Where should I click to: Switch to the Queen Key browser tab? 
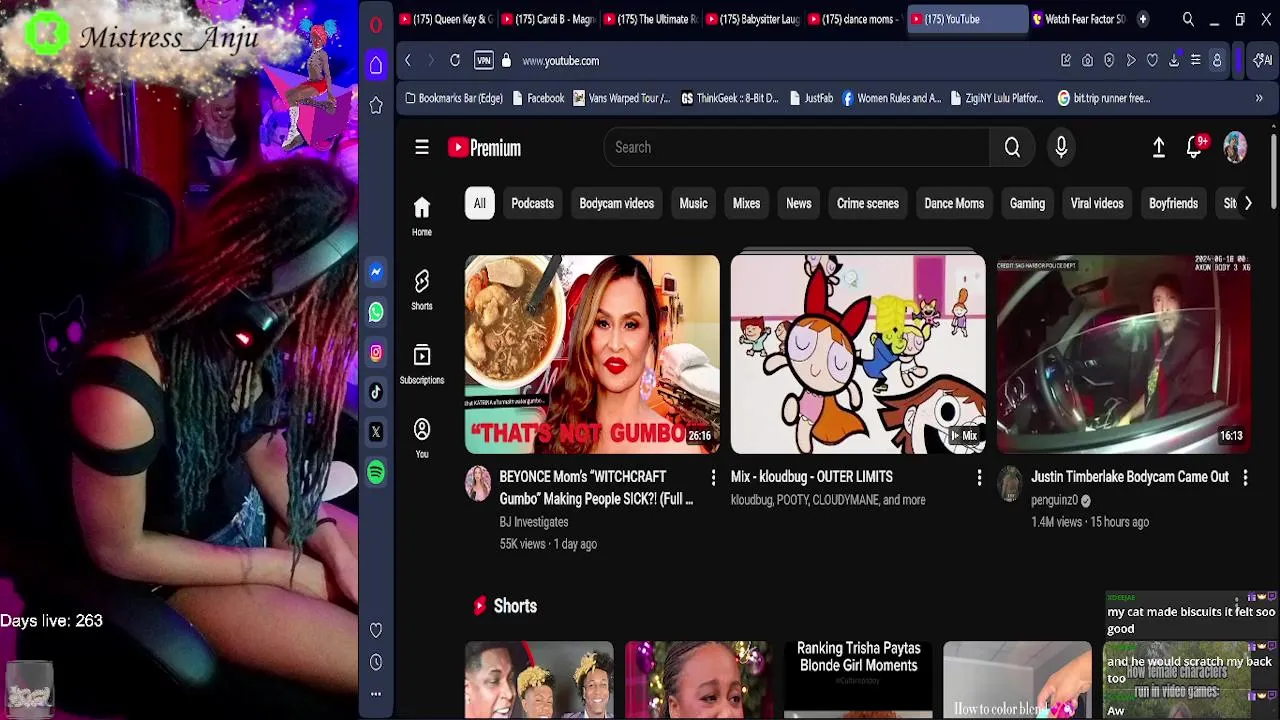pyautogui.click(x=446, y=19)
